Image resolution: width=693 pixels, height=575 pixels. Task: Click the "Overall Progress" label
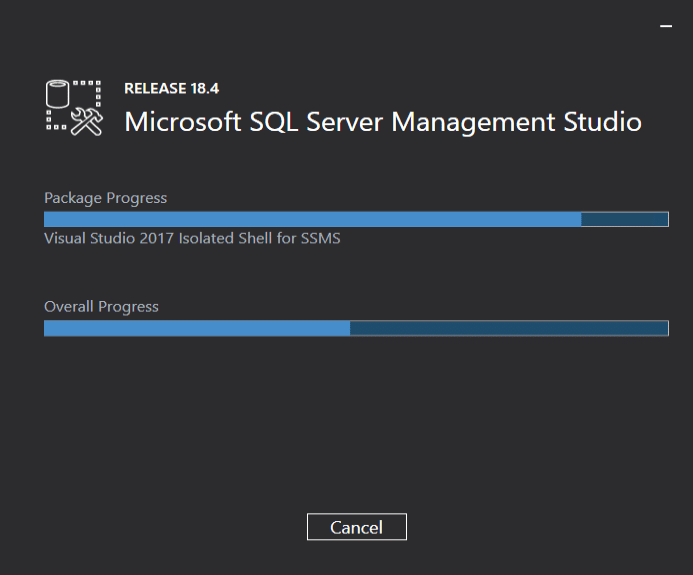click(101, 306)
